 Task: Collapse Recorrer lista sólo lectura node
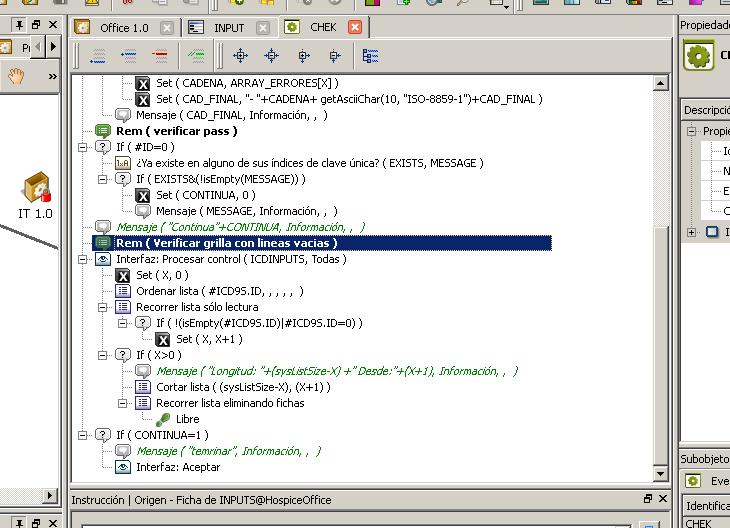[102, 307]
